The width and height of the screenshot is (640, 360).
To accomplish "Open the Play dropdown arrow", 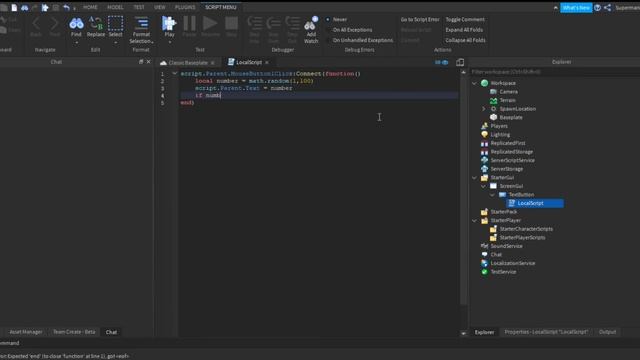I will 169,42.
